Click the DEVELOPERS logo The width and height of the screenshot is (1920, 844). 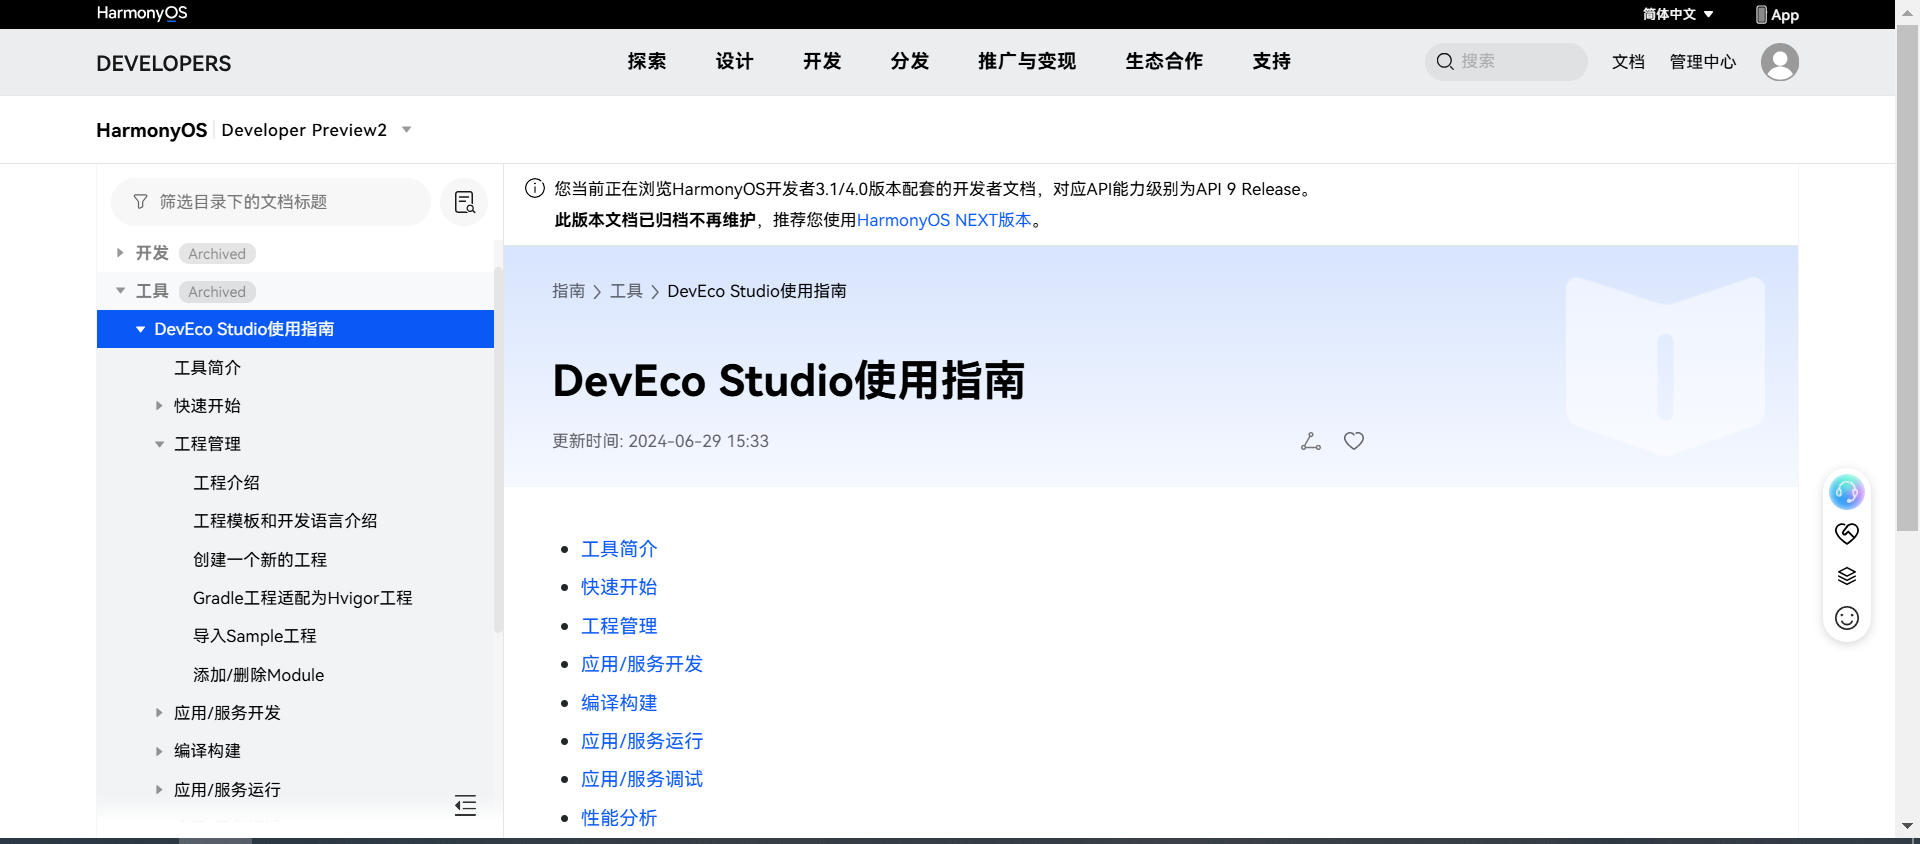[164, 63]
